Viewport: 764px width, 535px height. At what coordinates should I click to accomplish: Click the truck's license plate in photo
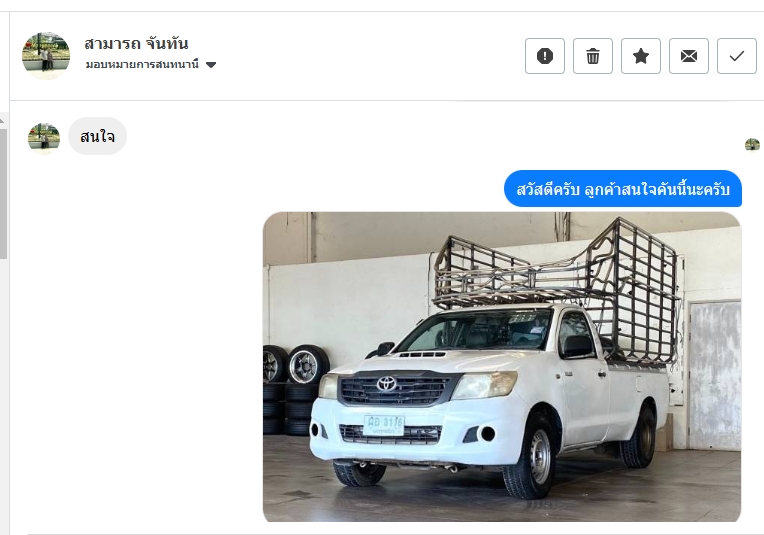[384, 425]
